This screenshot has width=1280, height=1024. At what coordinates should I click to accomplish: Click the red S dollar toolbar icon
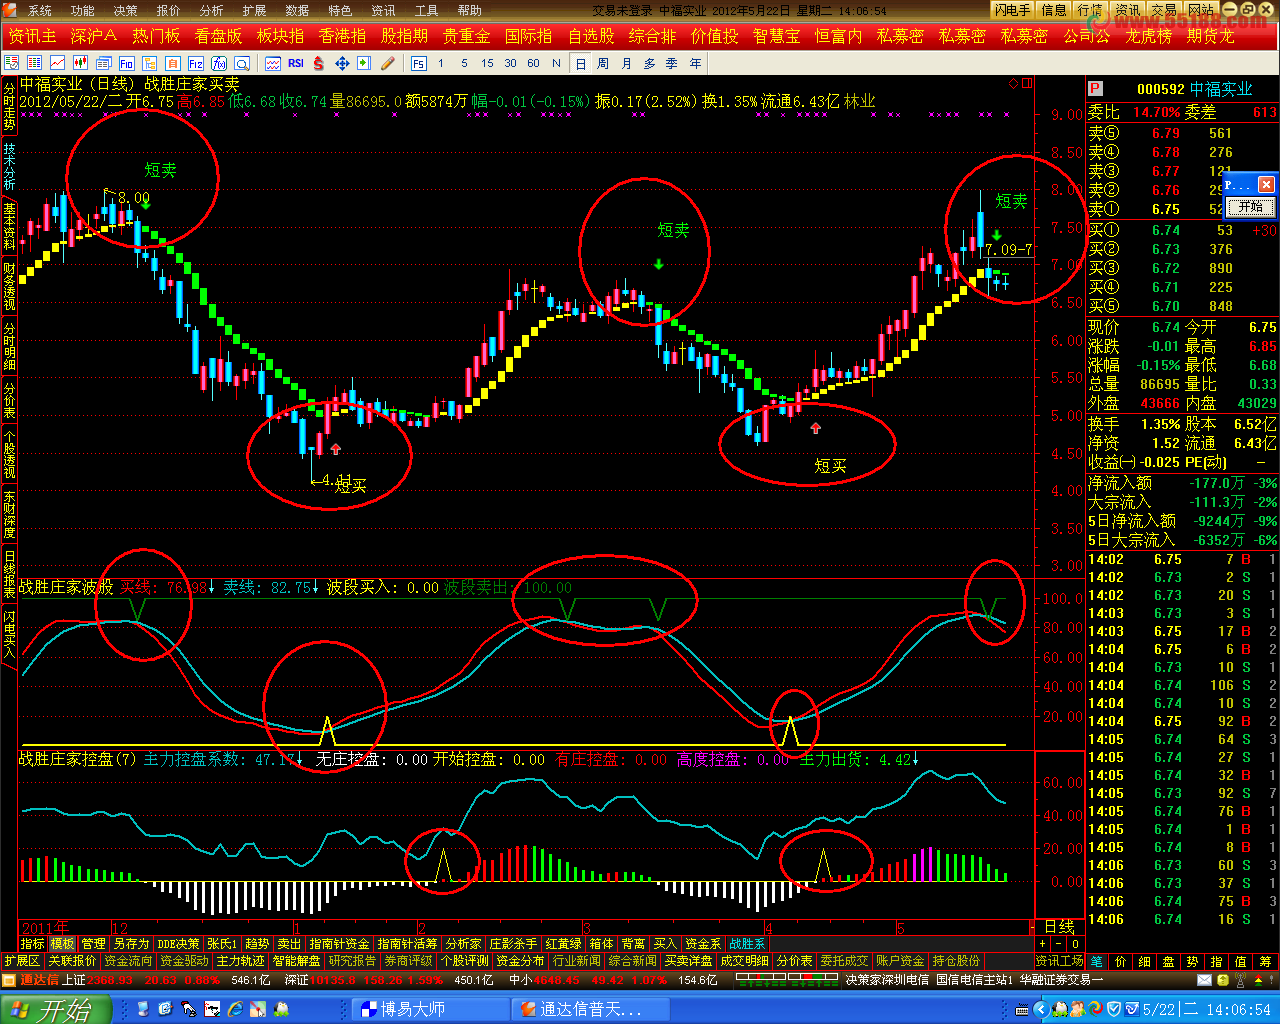pyautogui.click(x=318, y=63)
